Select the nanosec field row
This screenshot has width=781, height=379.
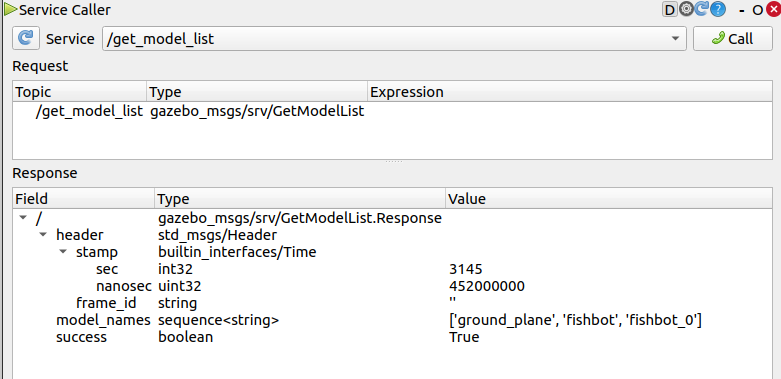(x=392, y=286)
